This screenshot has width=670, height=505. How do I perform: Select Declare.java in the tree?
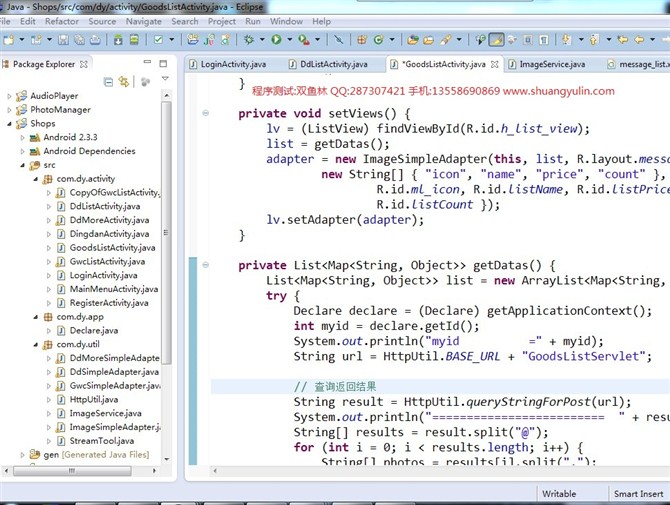(x=94, y=330)
